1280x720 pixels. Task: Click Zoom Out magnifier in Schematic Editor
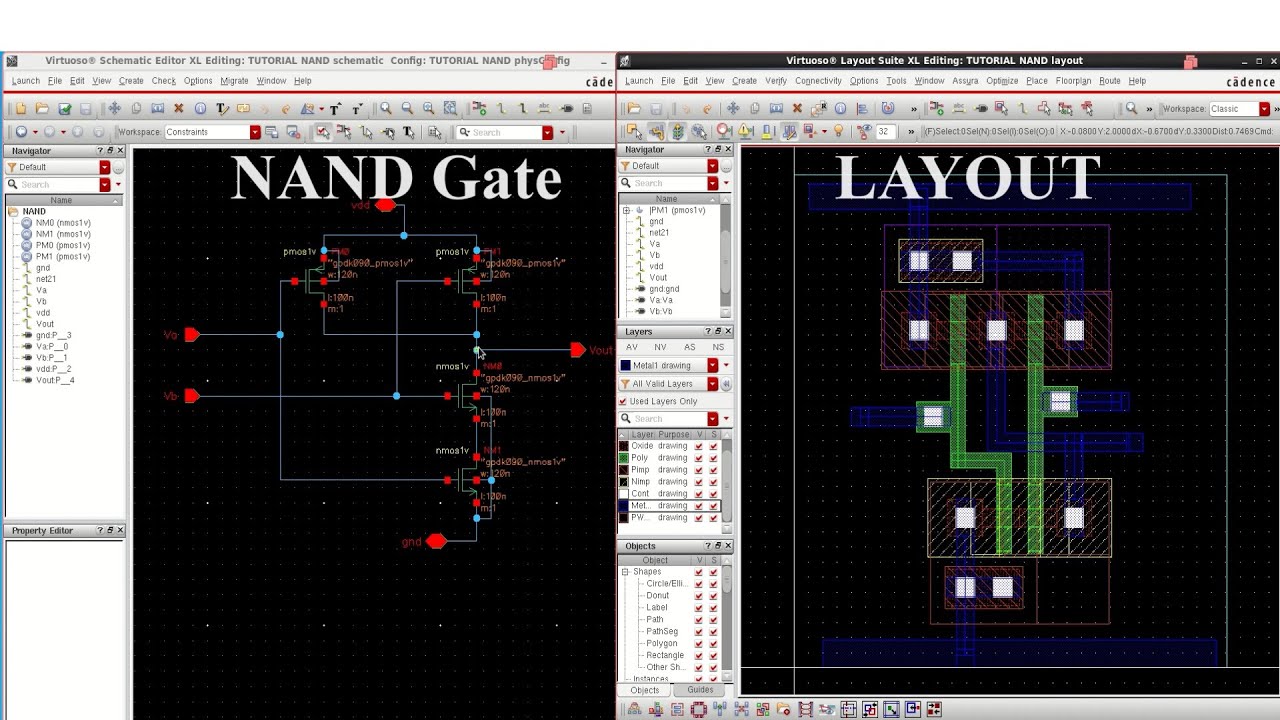pyautogui.click(x=407, y=108)
